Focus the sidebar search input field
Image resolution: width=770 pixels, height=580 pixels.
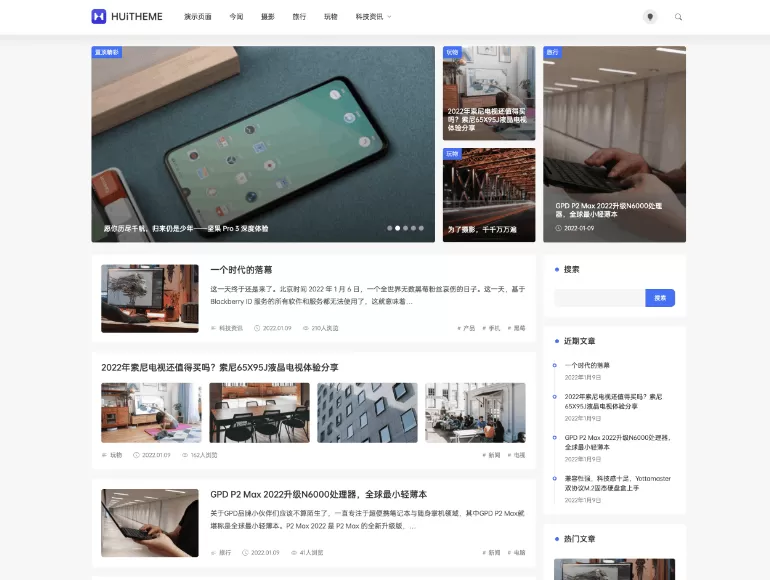(x=599, y=298)
